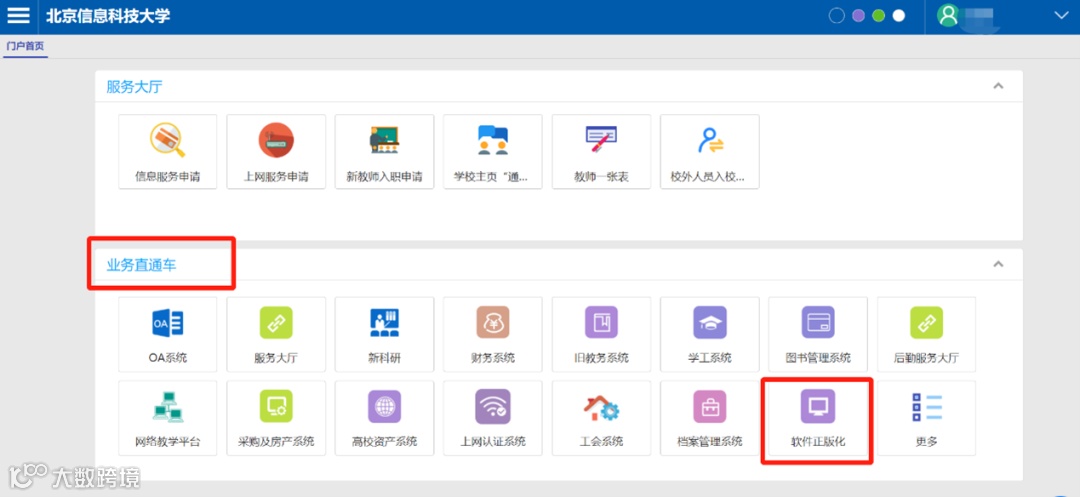Open 上网服务申请 router icon

click(276, 140)
